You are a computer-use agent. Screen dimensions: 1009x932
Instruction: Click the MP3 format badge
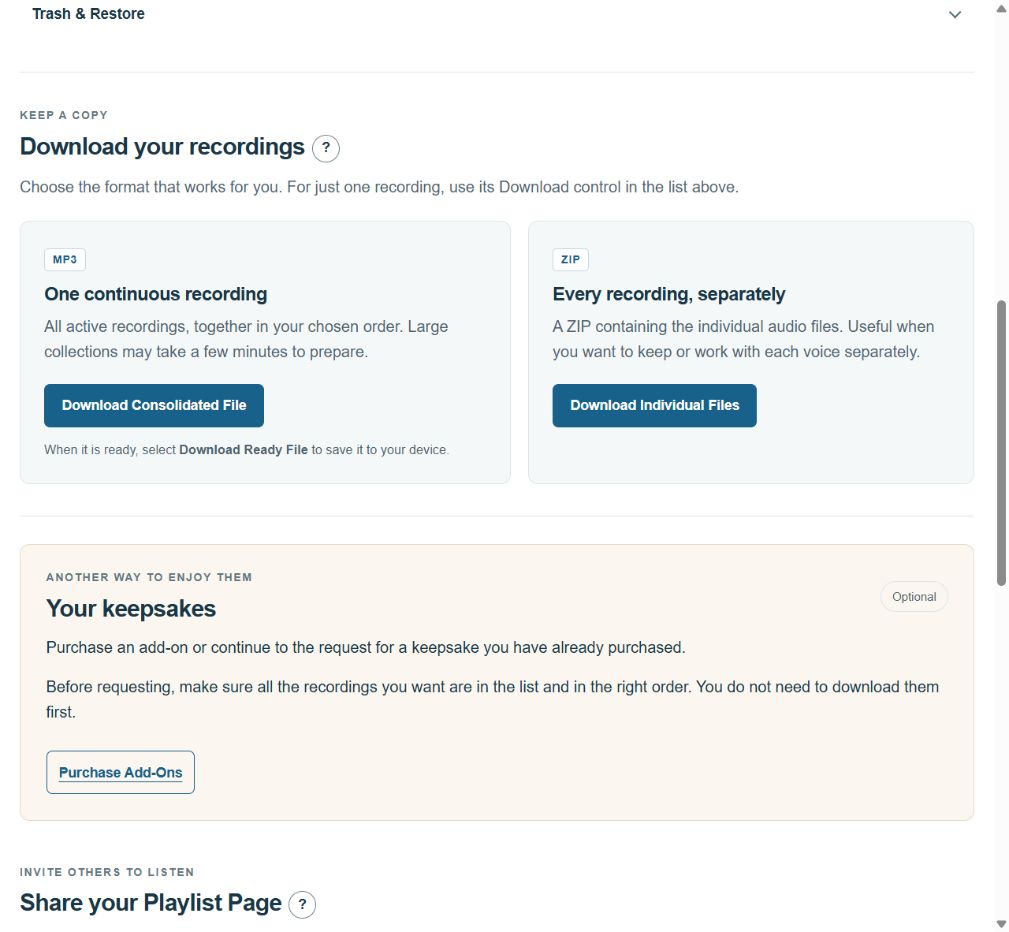[x=65, y=259]
